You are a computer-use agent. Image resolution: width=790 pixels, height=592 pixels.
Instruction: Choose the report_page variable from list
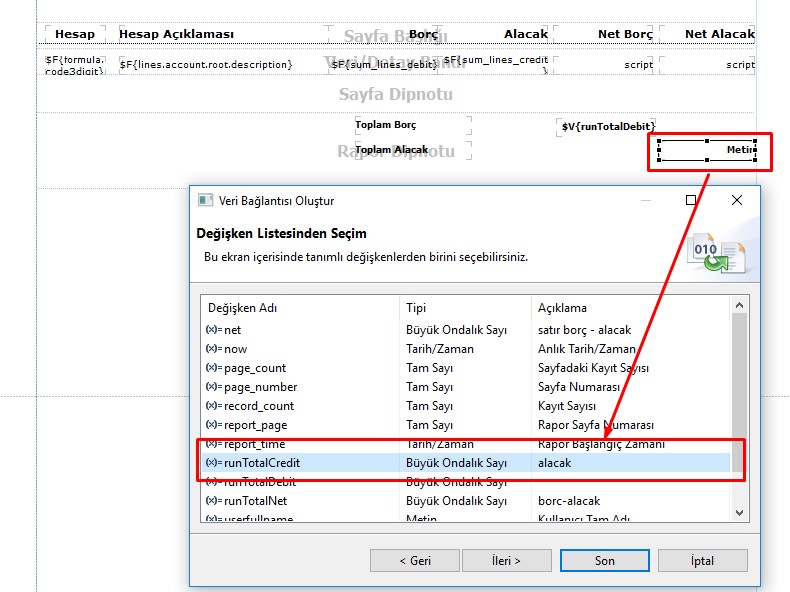(x=257, y=425)
